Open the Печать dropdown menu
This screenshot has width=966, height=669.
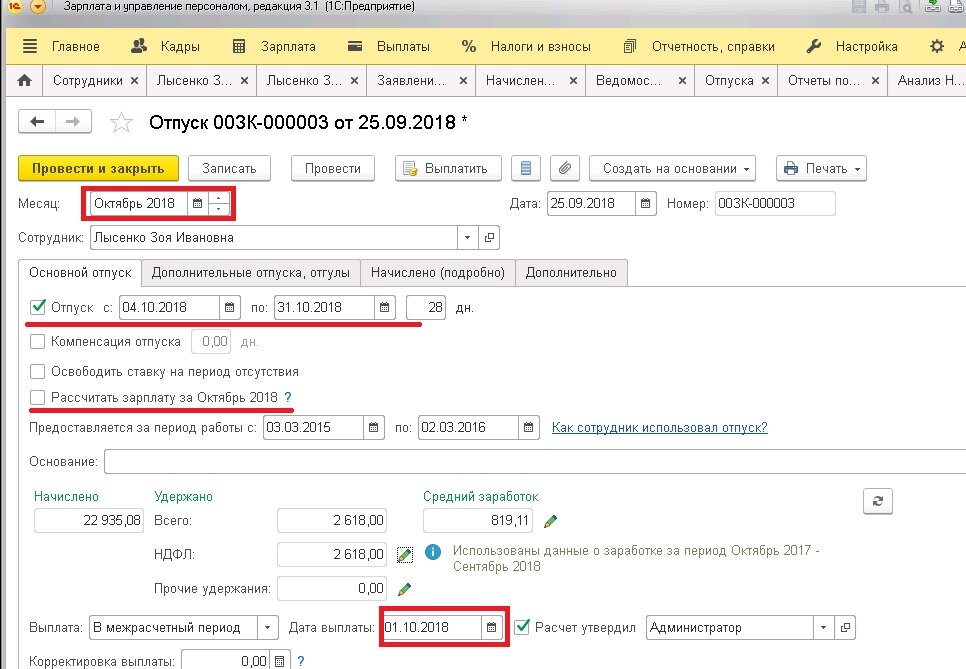click(x=821, y=168)
